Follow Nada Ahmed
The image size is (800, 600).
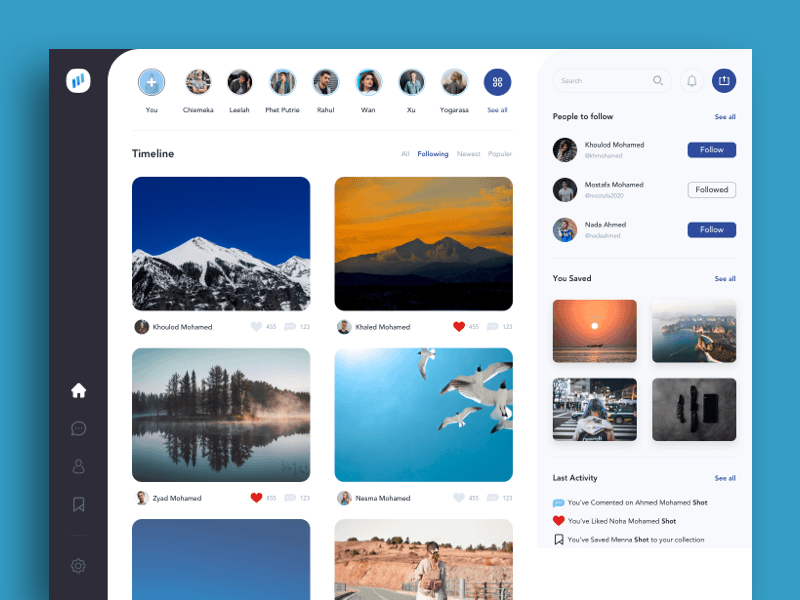(x=712, y=230)
